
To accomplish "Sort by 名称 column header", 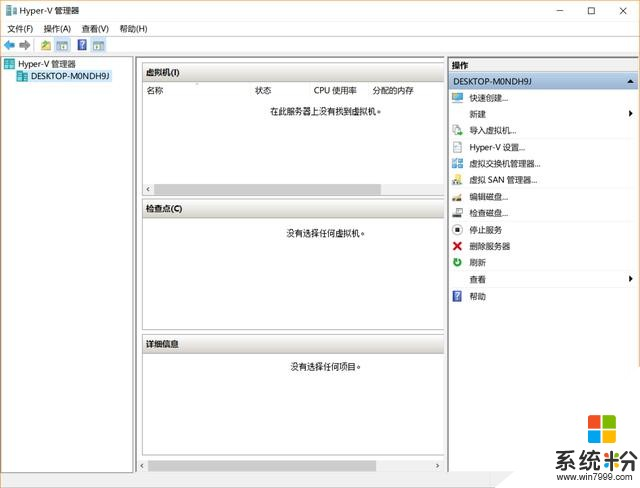I will (155, 91).
